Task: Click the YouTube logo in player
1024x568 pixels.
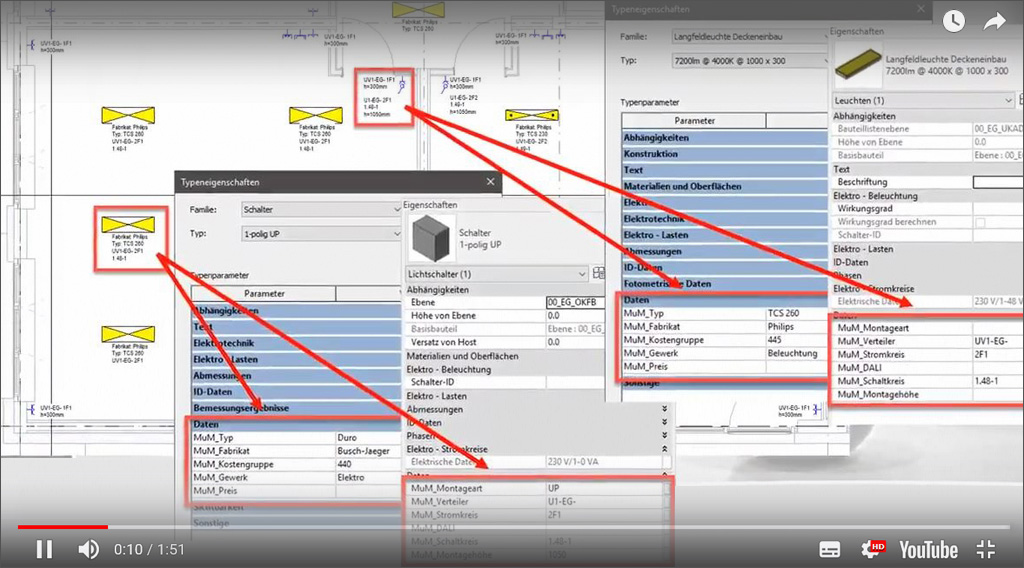Action: 927,549
